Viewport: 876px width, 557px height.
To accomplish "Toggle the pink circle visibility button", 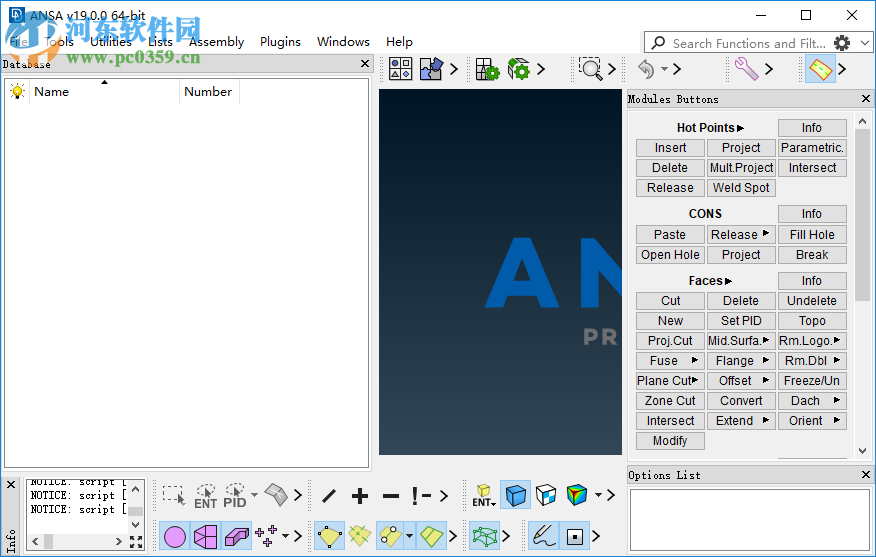I will pos(175,536).
